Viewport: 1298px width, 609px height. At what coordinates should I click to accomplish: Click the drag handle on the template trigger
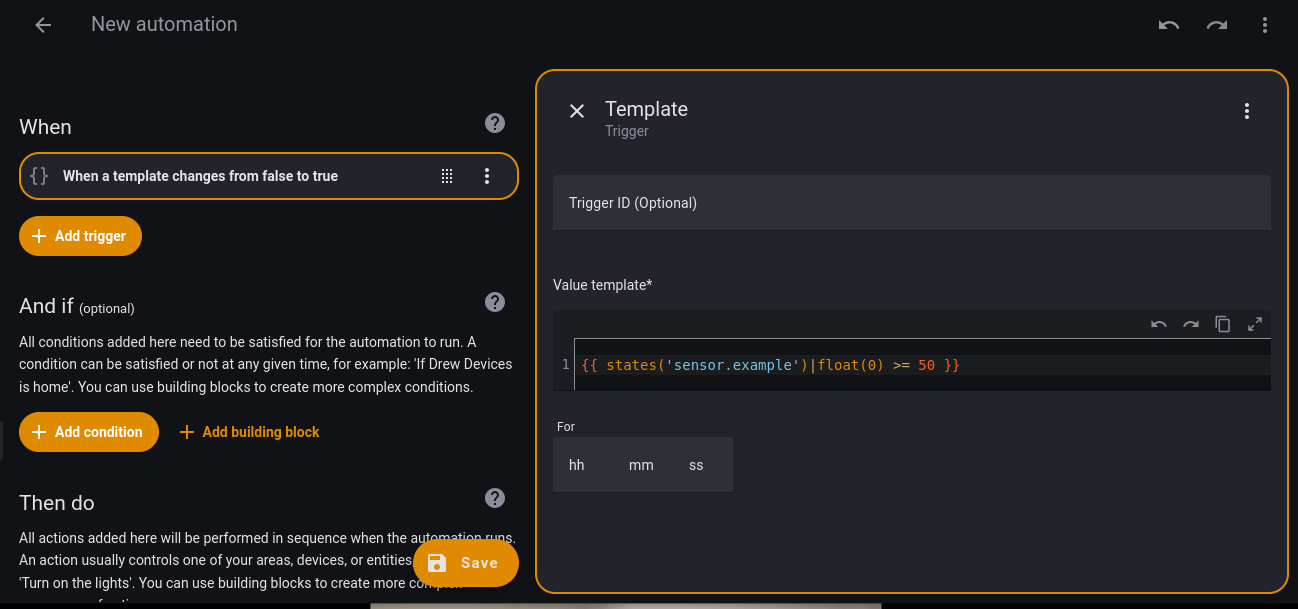[x=447, y=176]
